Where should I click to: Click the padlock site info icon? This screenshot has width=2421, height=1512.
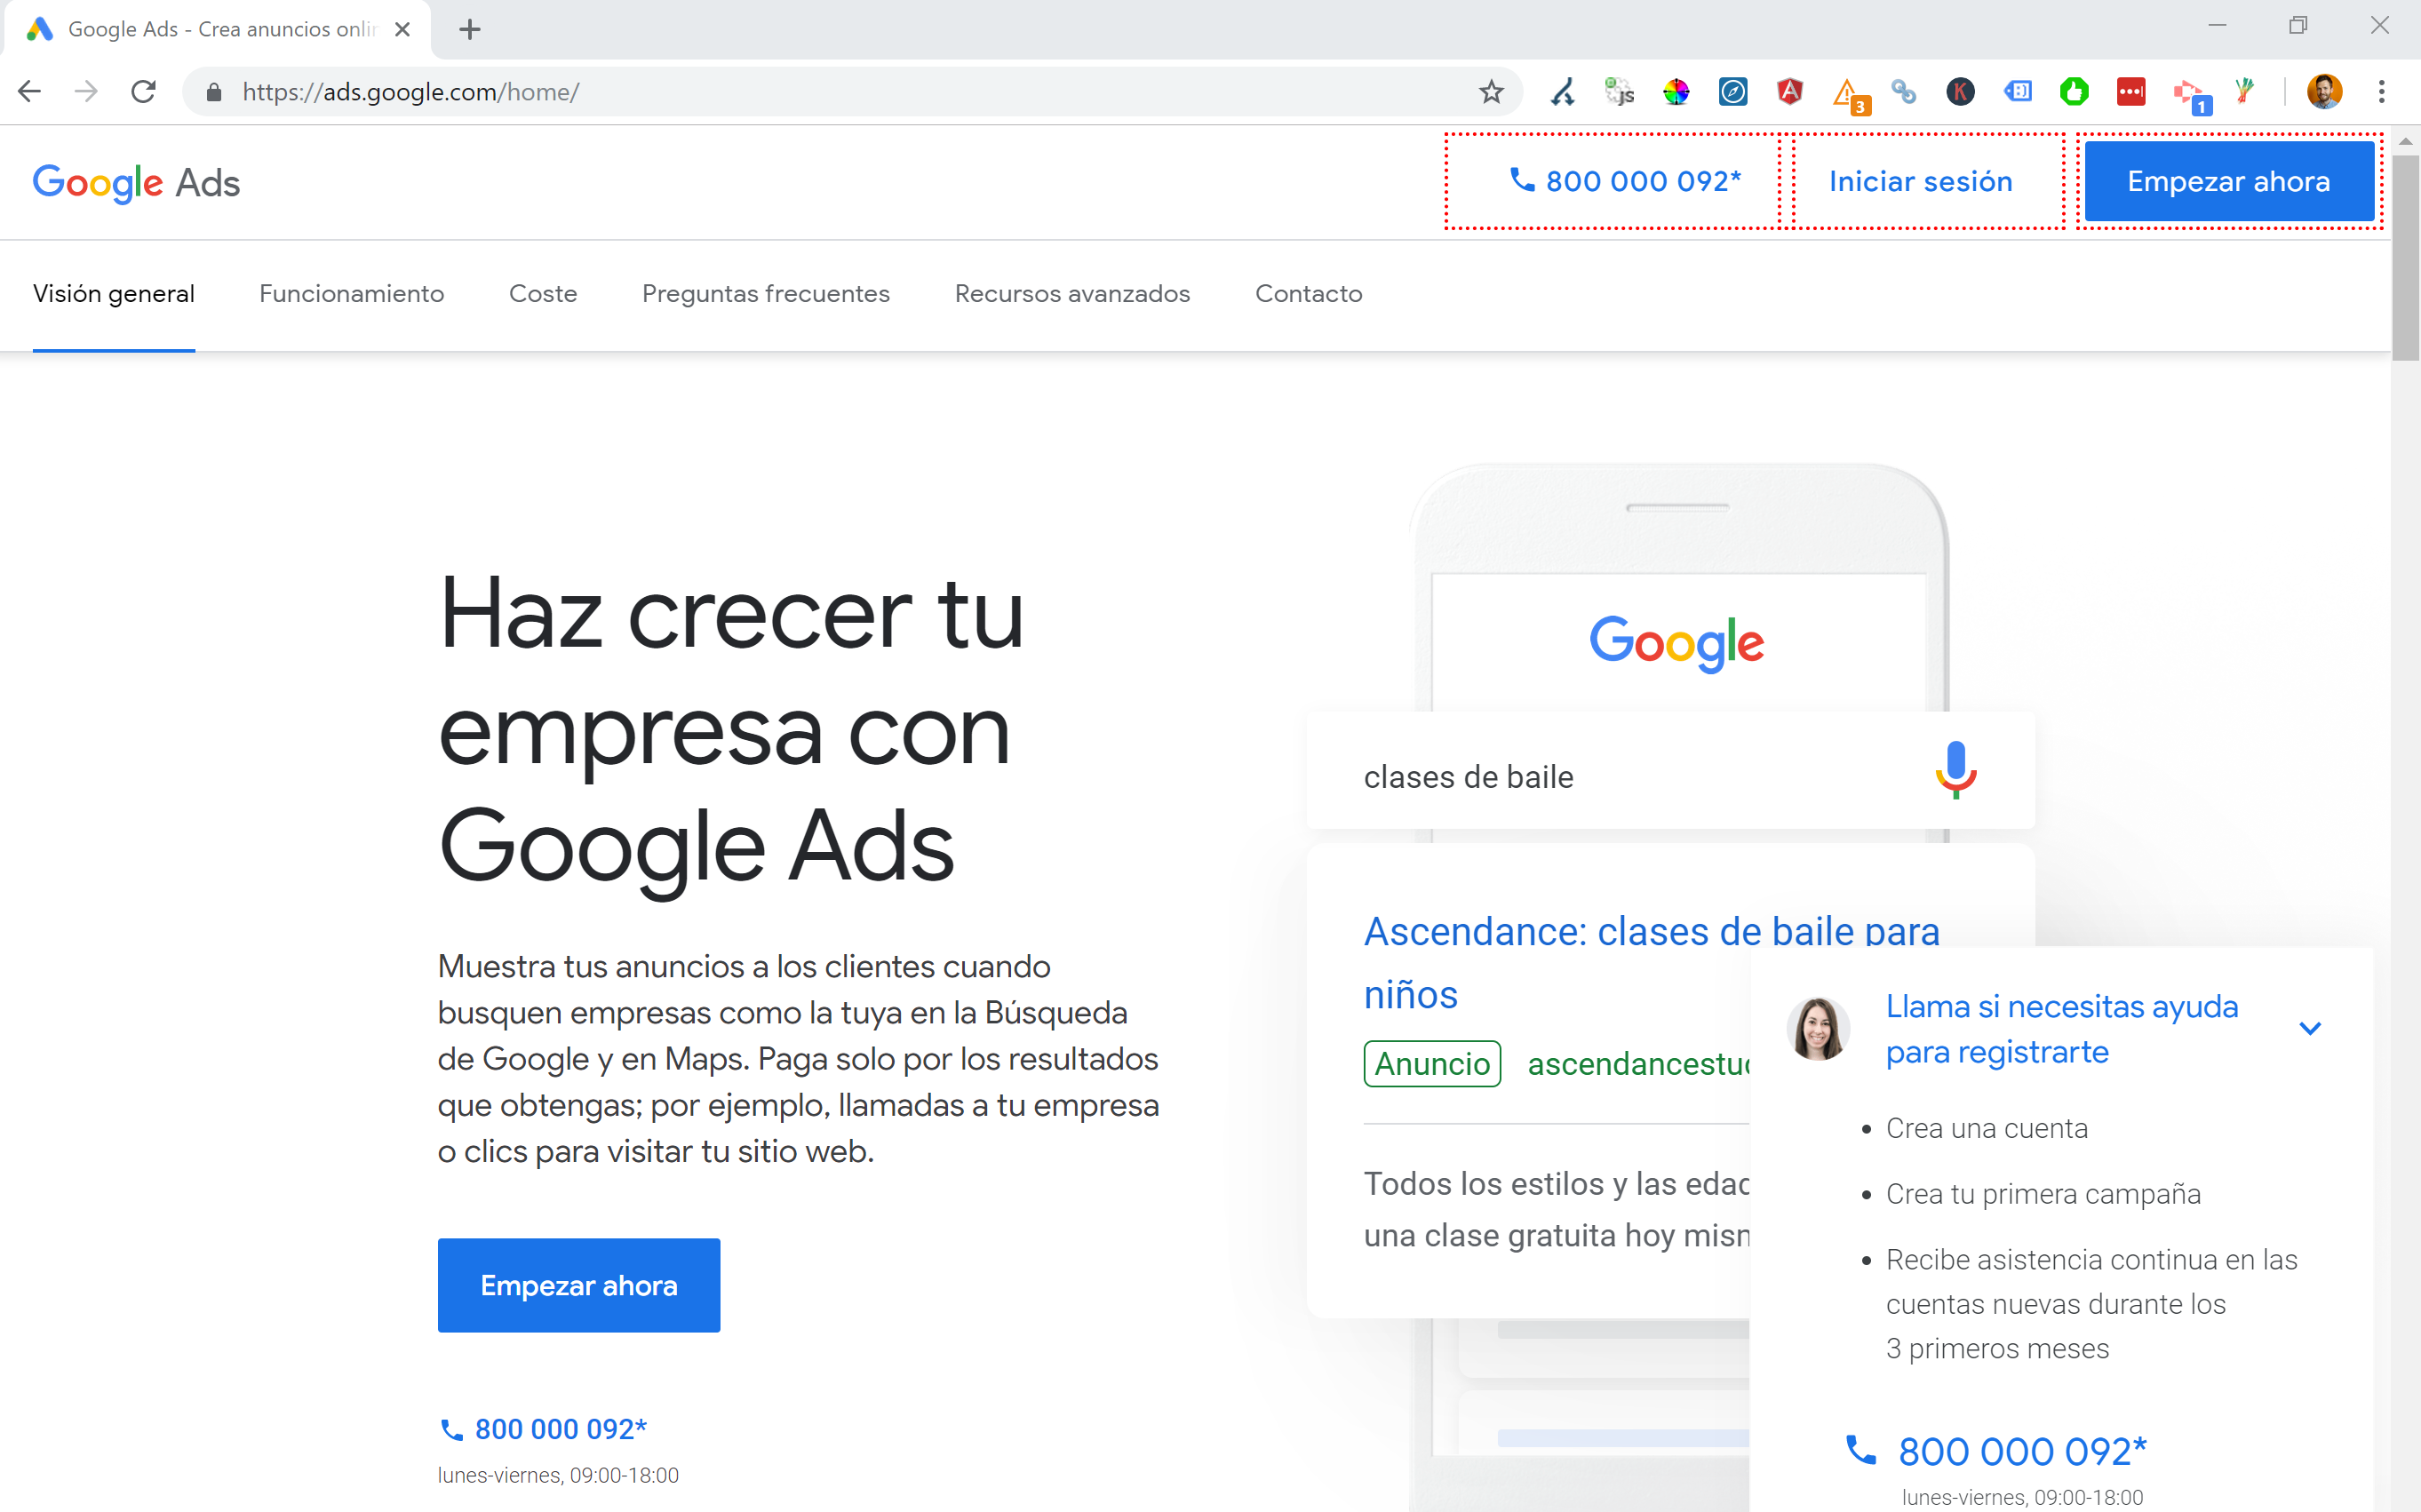pos(213,92)
